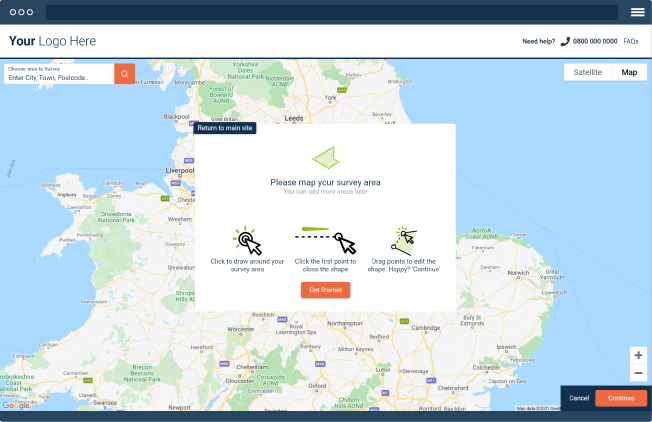The width and height of the screenshot is (652, 422).
Task: Click 'Please map your survey area' heading
Action: (x=326, y=182)
